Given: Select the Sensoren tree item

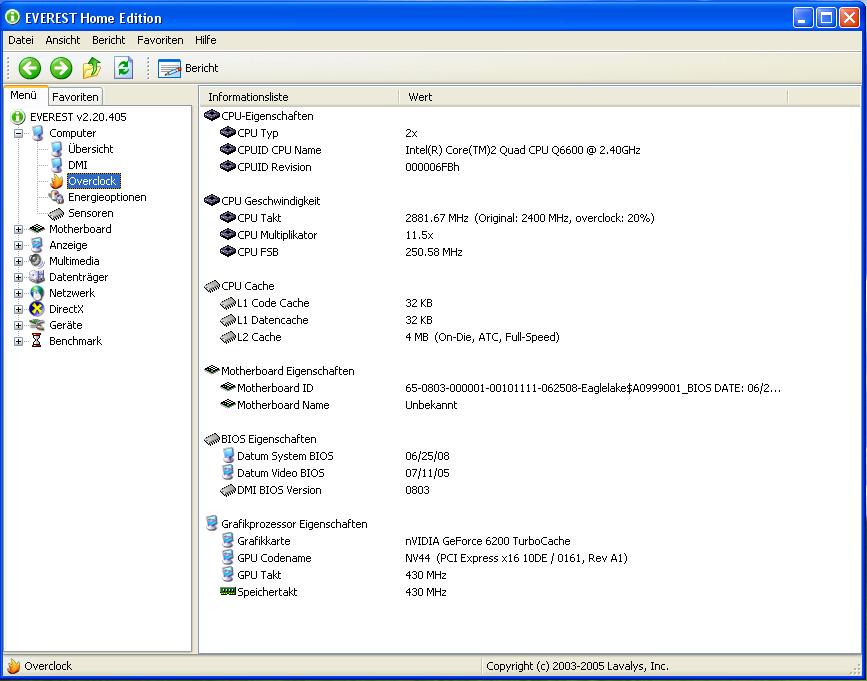Looking at the screenshot, I should coord(91,213).
